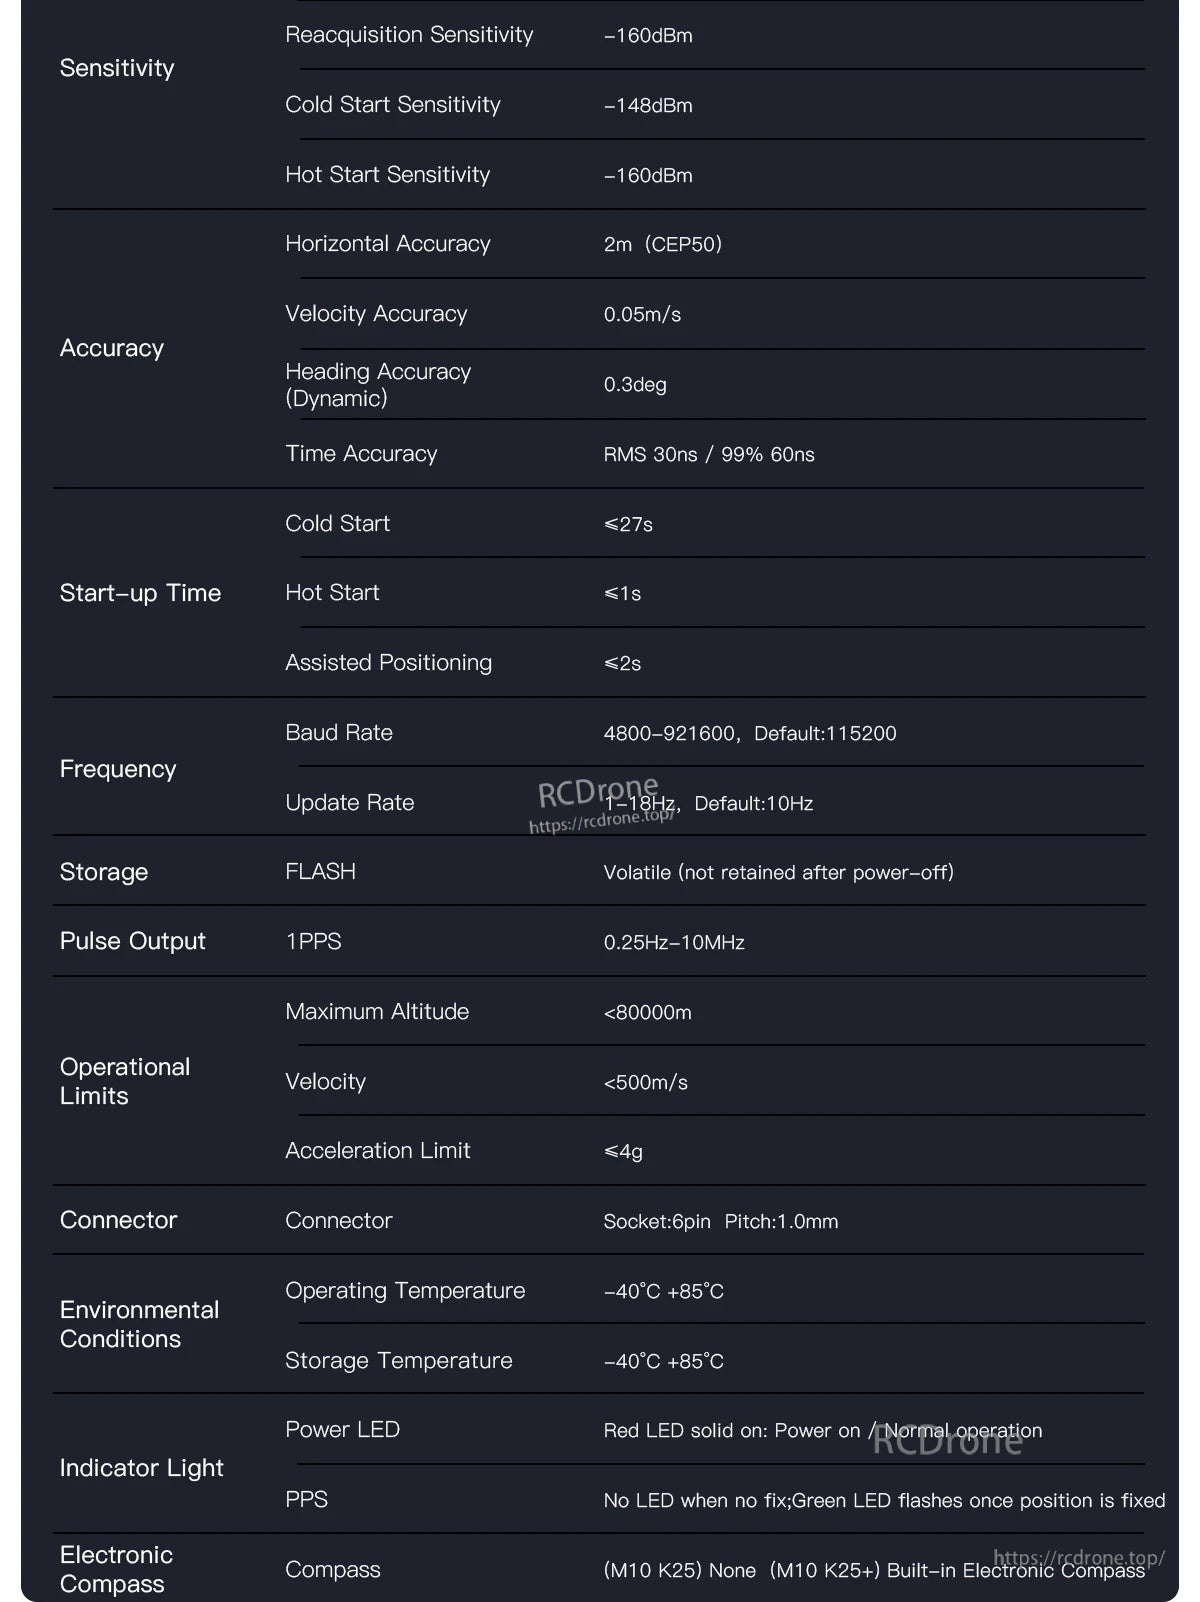
Task: Click the 2m (CEP50) value
Action: (x=663, y=244)
